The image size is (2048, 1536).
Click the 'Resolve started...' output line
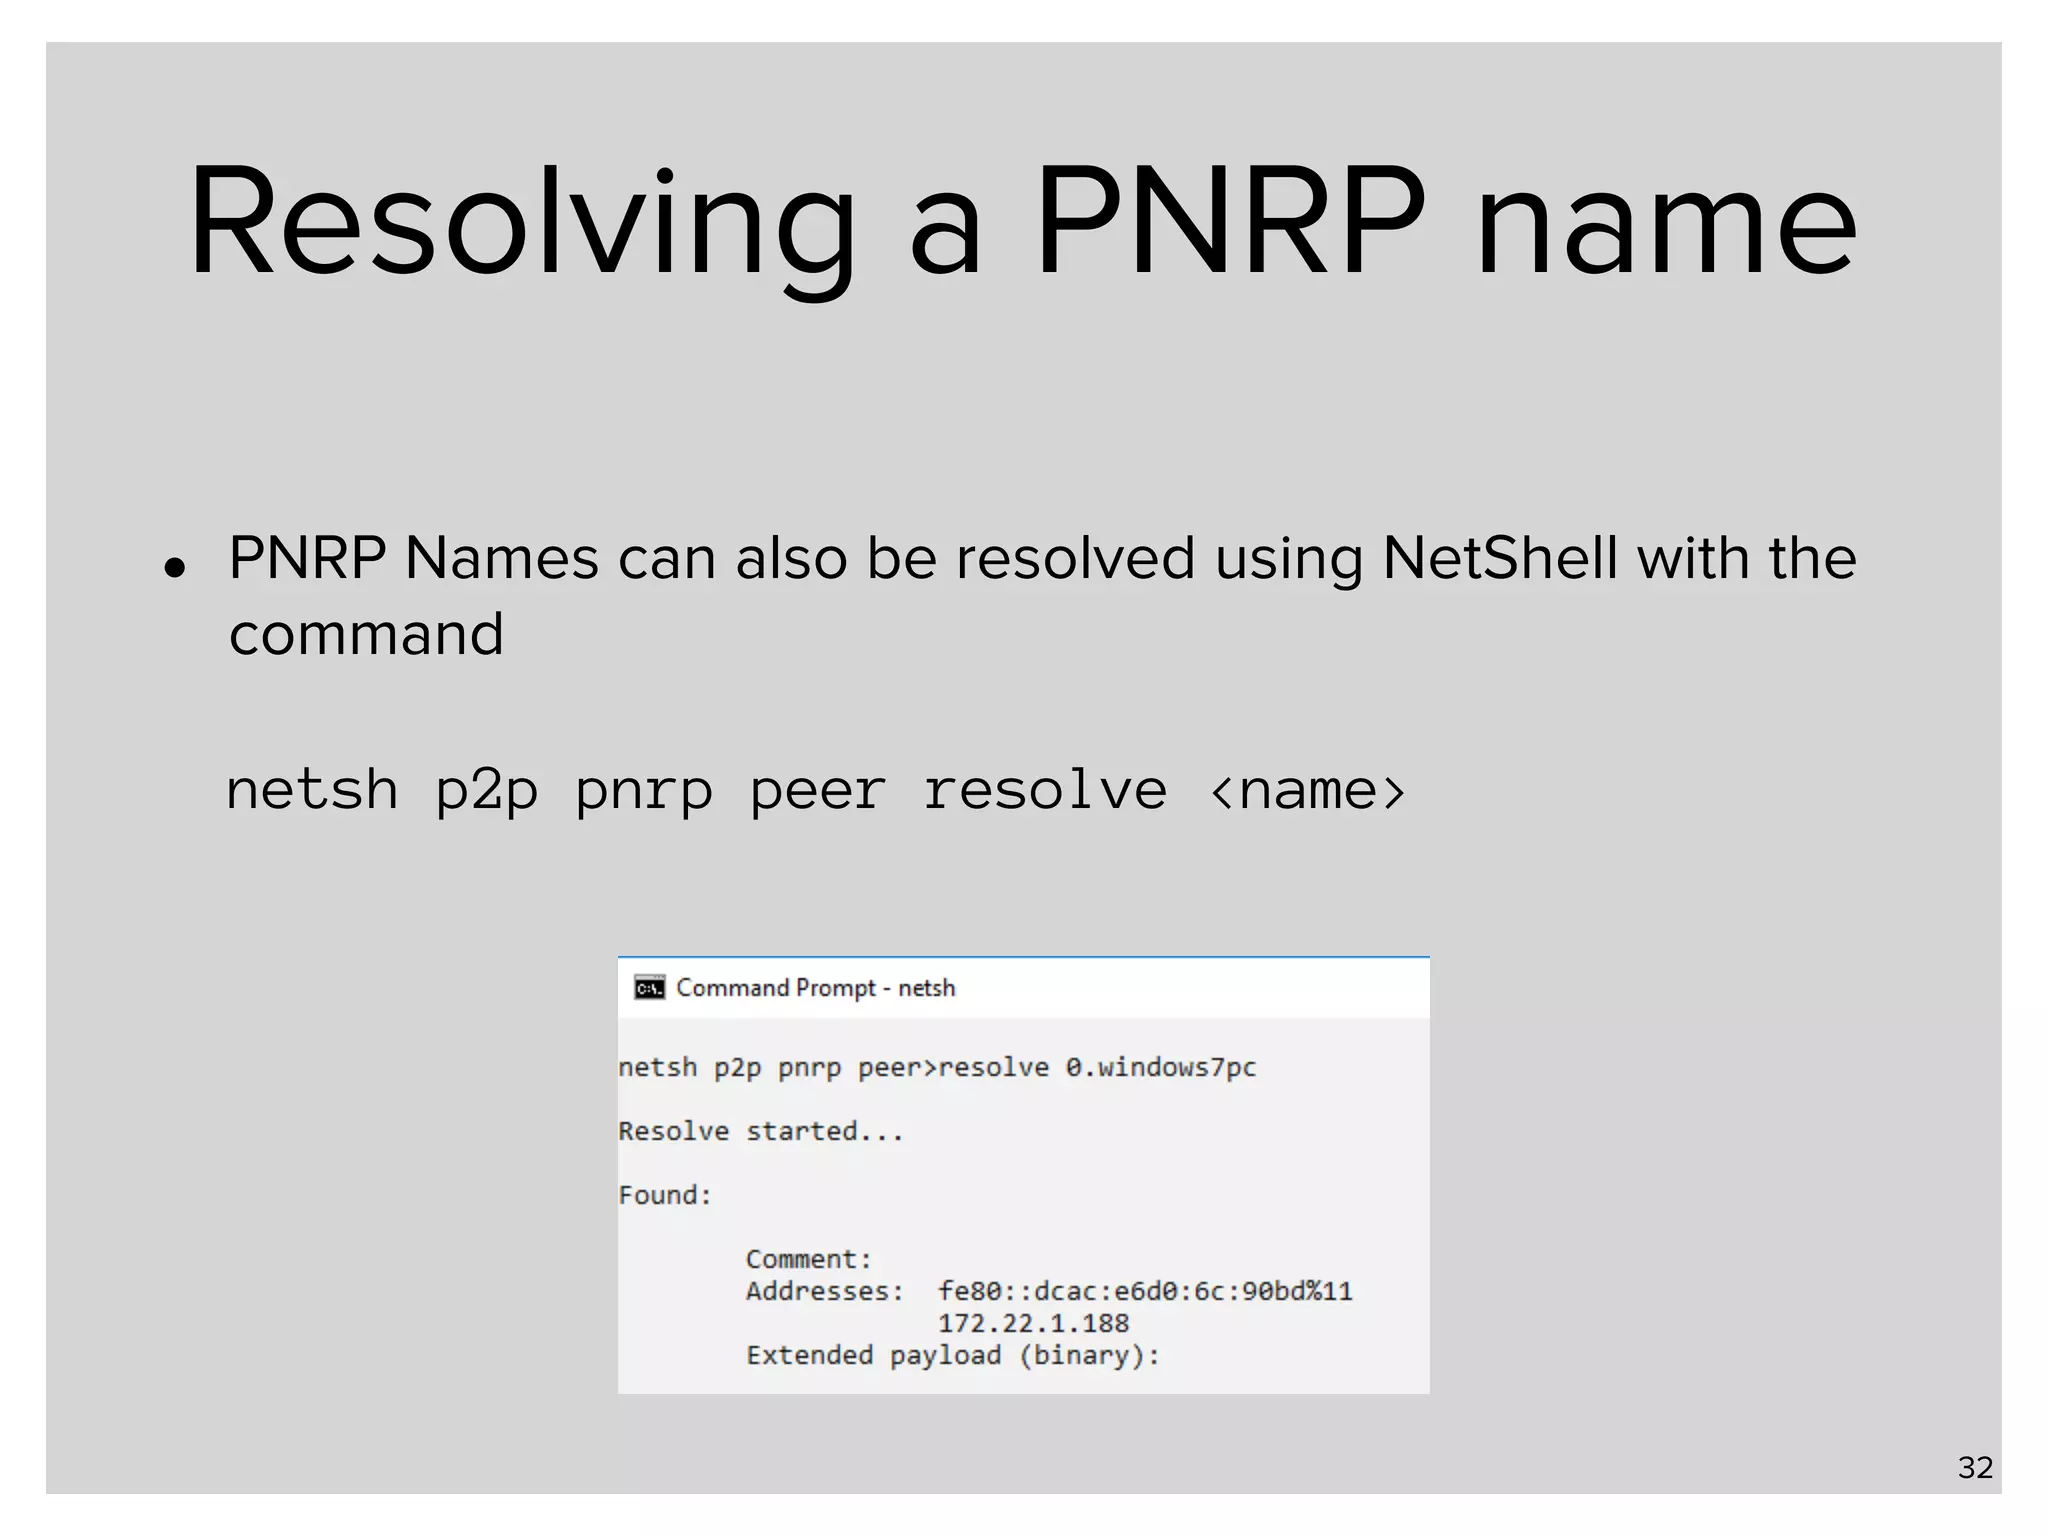tap(761, 1131)
